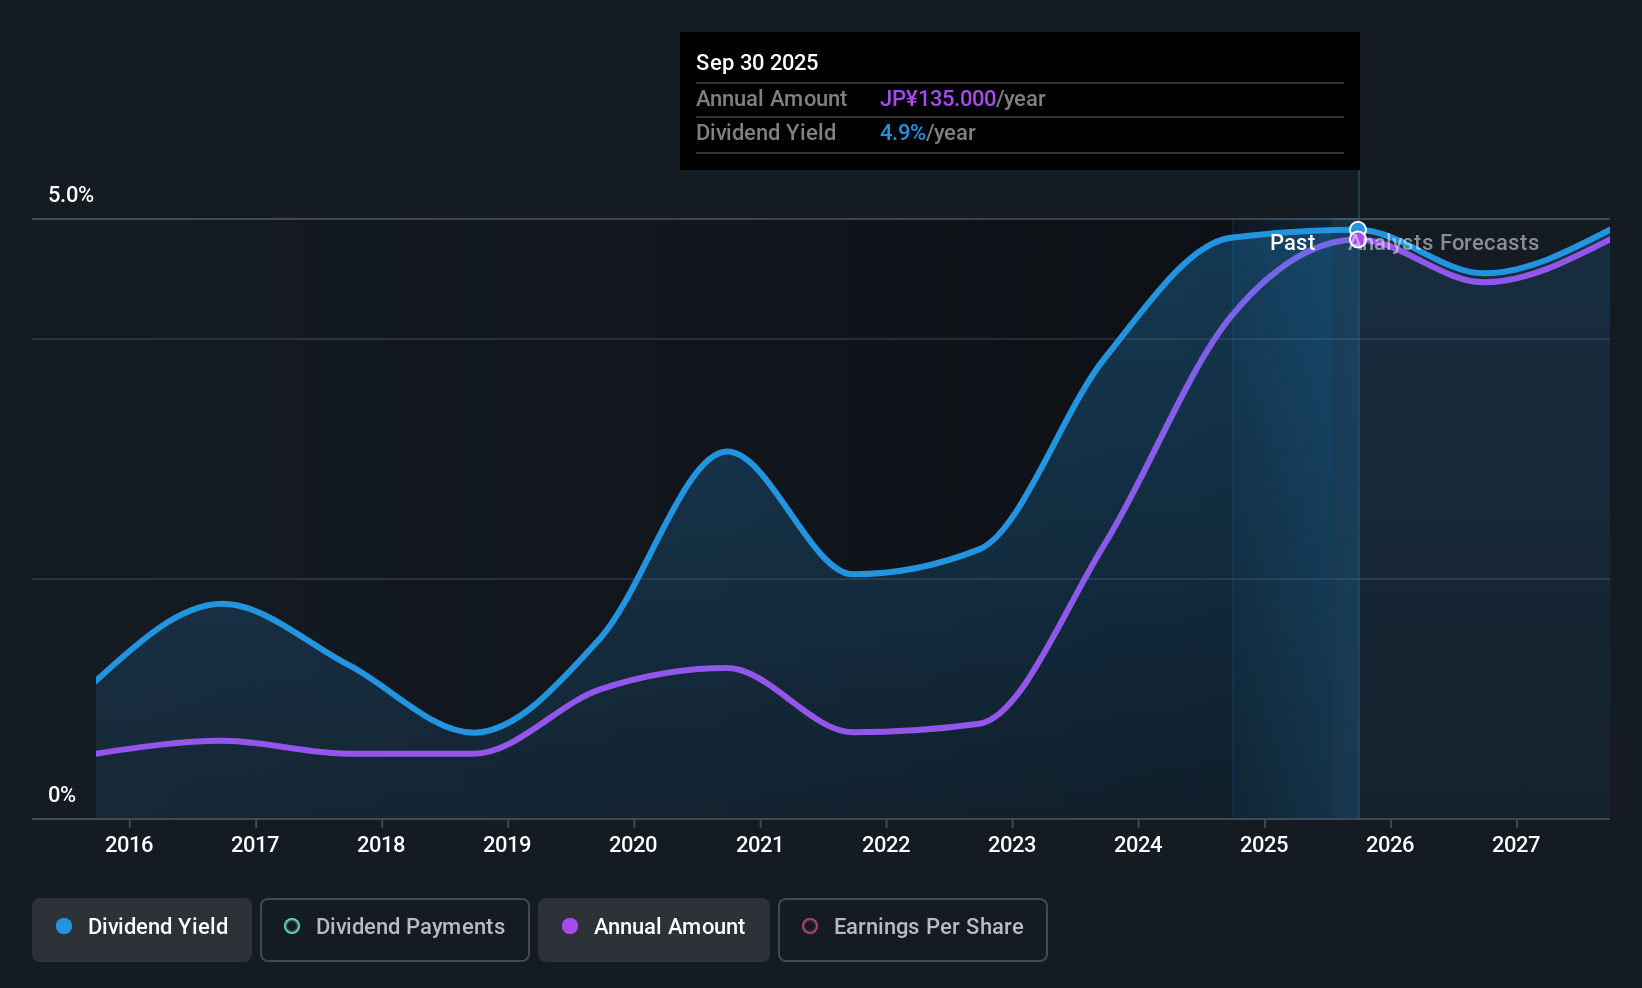Click the 2018 x-axis label

click(x=381, y=845)
